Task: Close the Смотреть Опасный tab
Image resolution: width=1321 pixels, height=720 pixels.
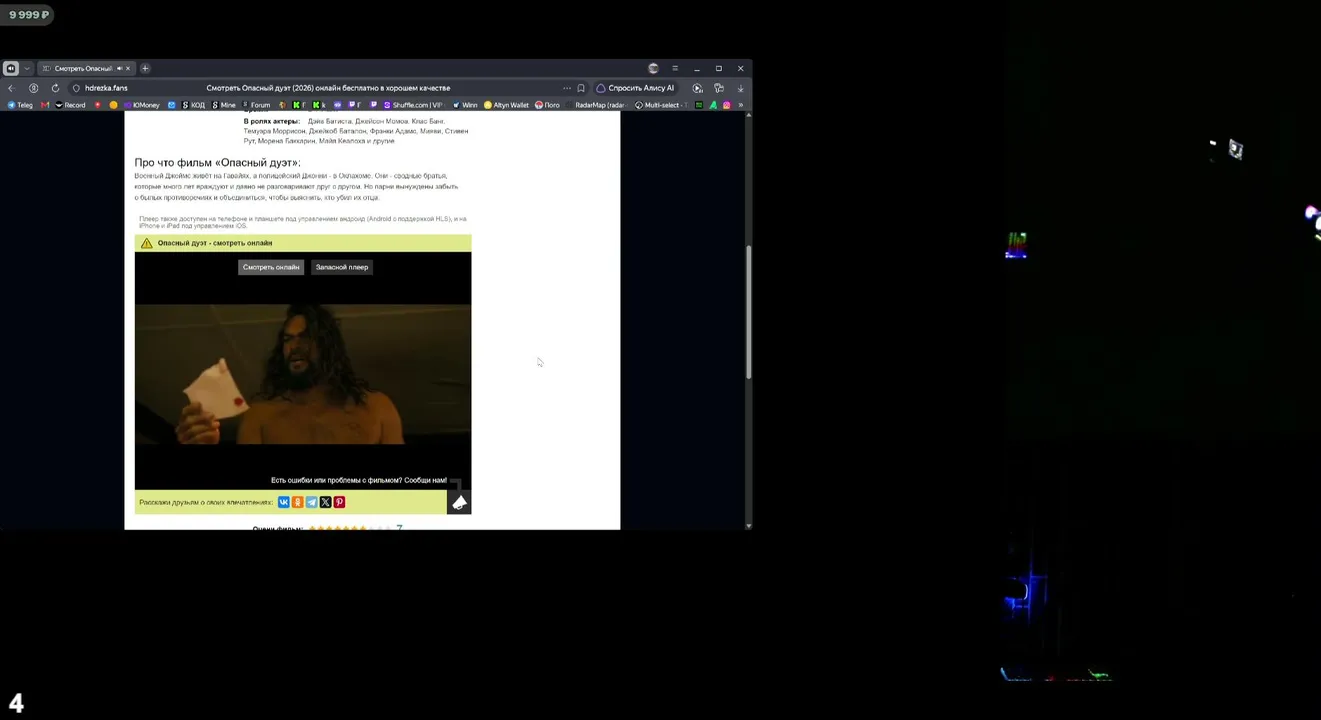Action: point(128,68)
